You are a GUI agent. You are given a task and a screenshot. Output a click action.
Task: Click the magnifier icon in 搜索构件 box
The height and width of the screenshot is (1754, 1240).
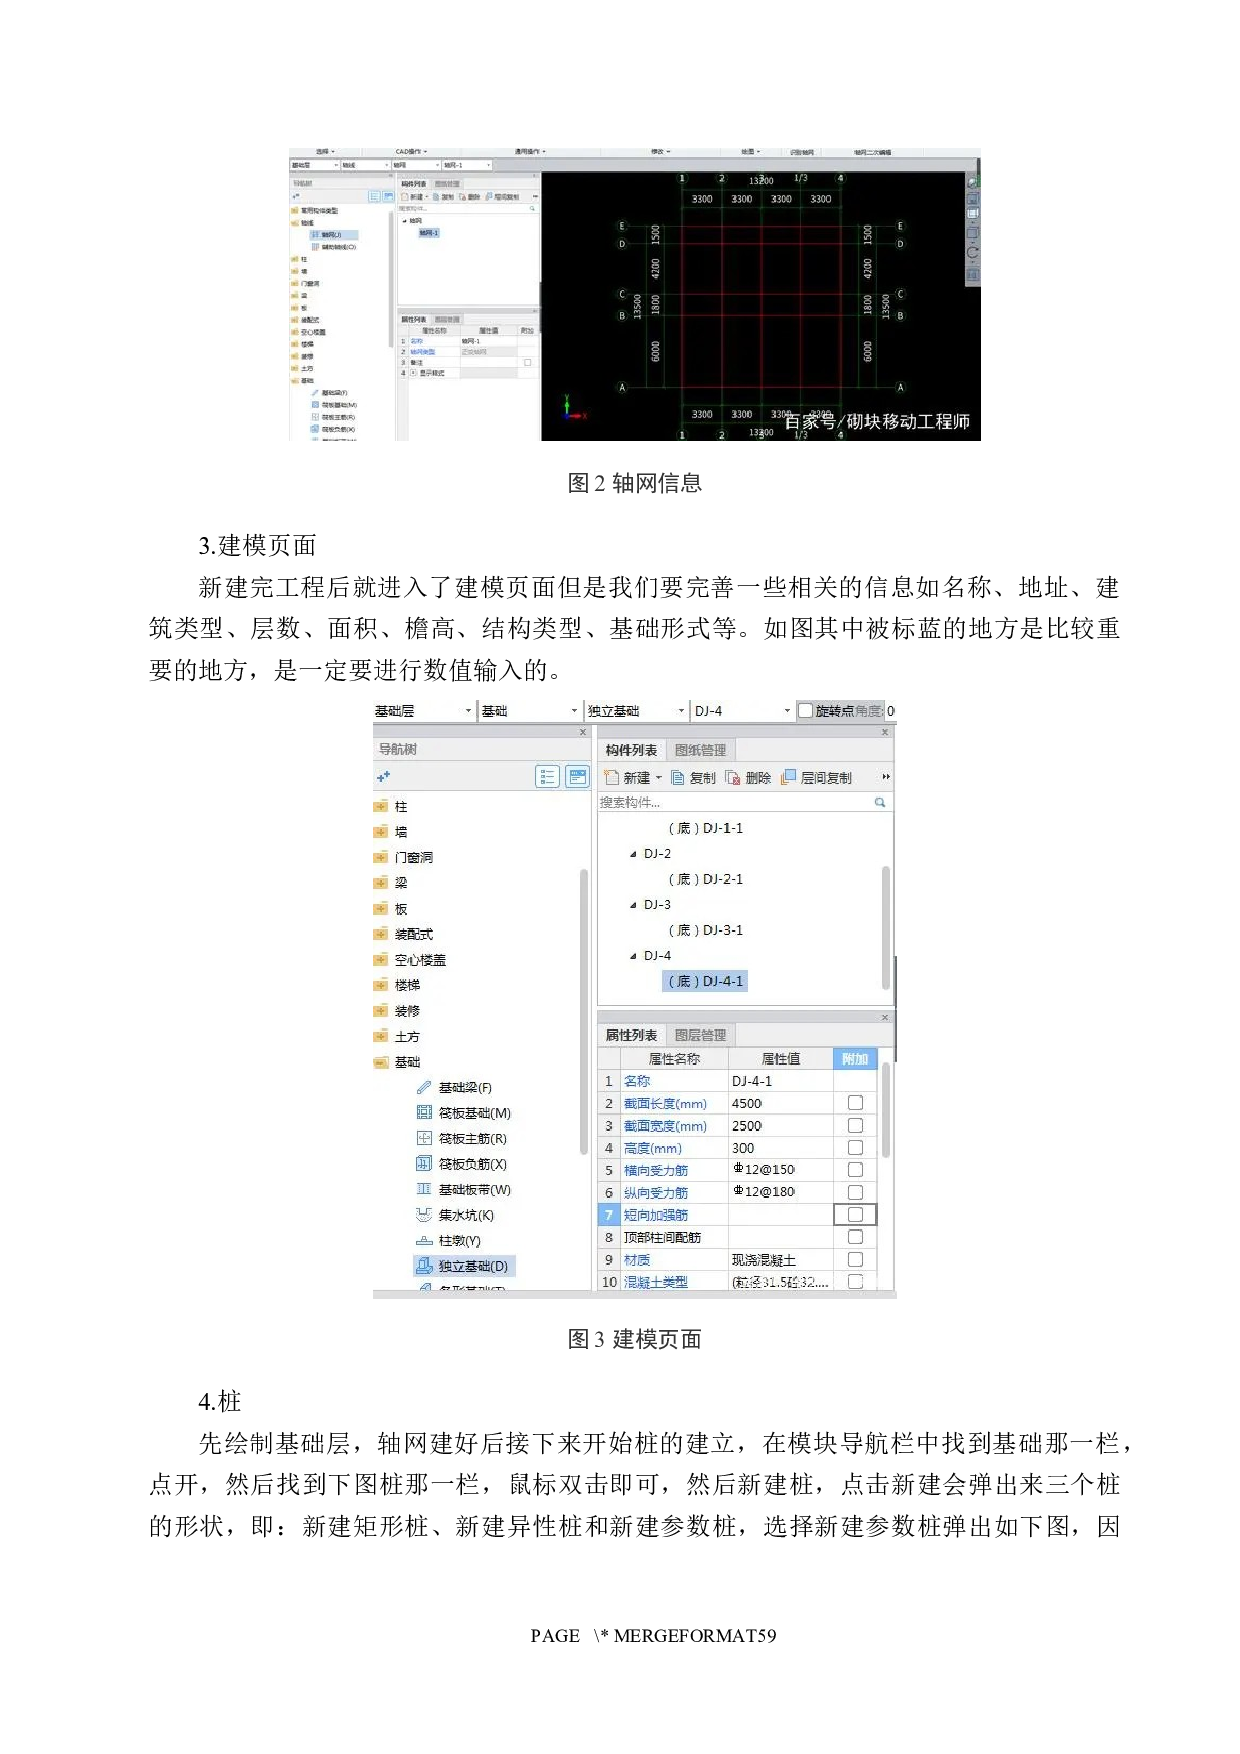coord(880,802)
